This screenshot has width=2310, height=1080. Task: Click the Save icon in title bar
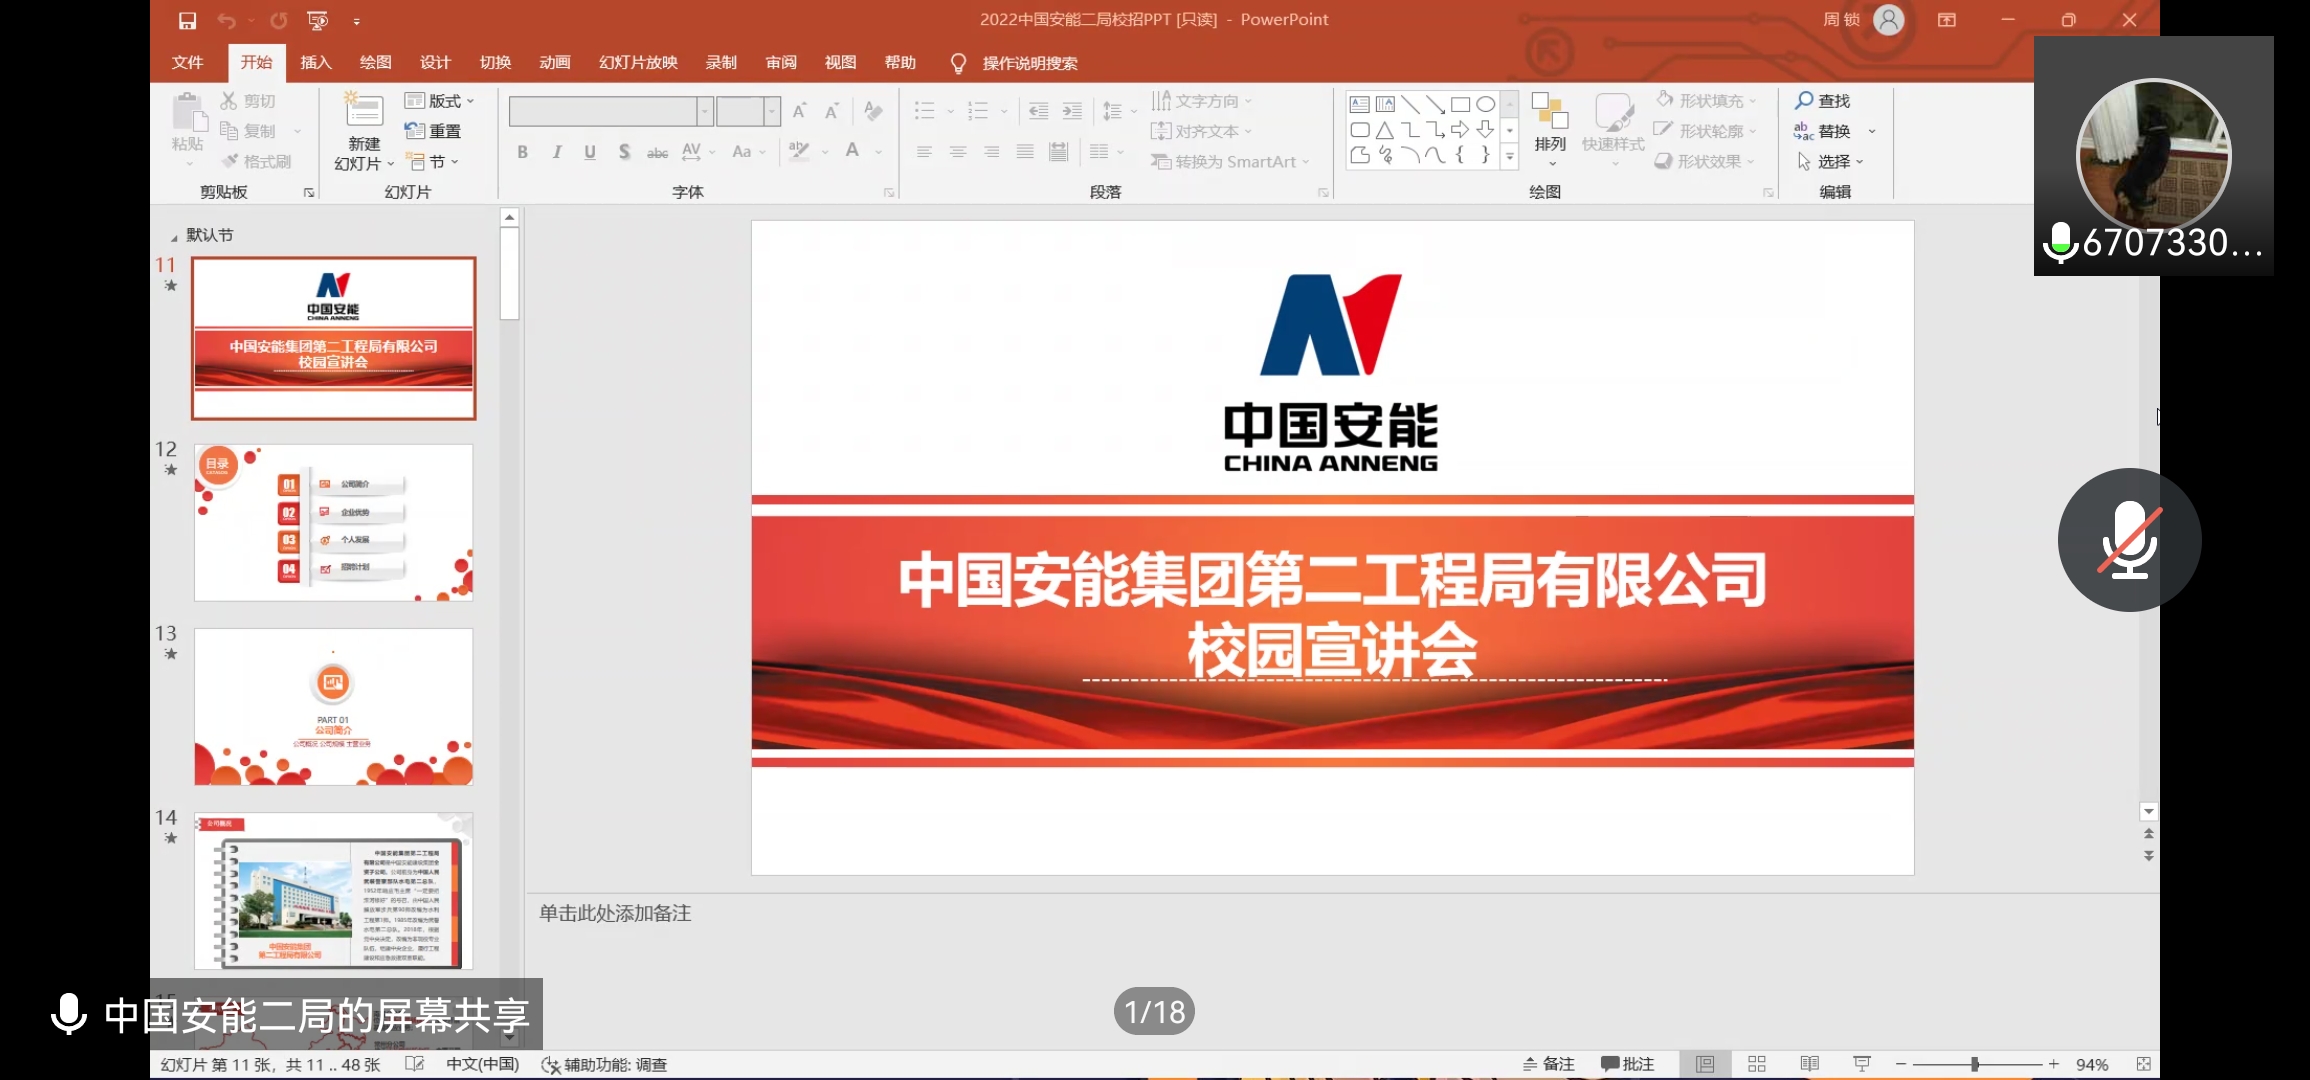pos(187,20)
